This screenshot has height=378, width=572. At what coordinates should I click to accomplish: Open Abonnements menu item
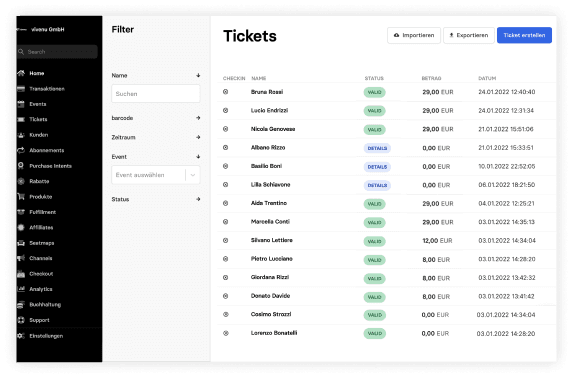pyautogui.click(x=46, y=150)
